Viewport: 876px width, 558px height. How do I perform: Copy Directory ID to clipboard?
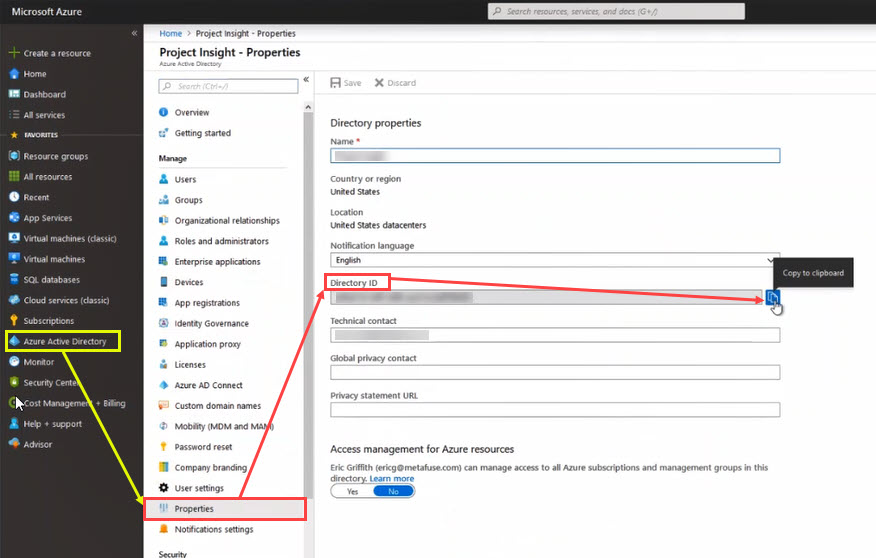tap(772, 298)
